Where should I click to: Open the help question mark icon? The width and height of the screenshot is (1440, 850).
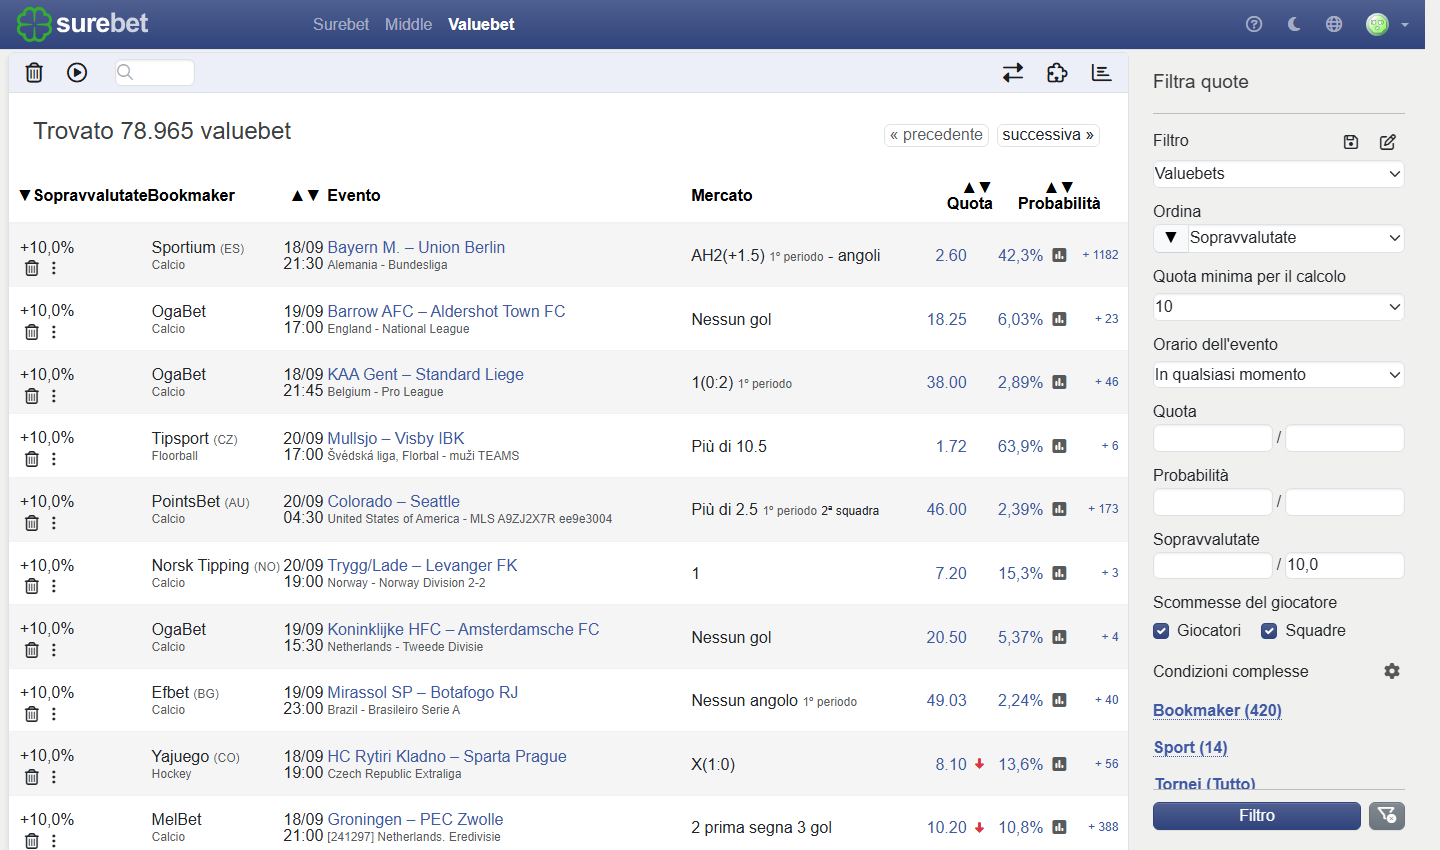(1254, 24)
